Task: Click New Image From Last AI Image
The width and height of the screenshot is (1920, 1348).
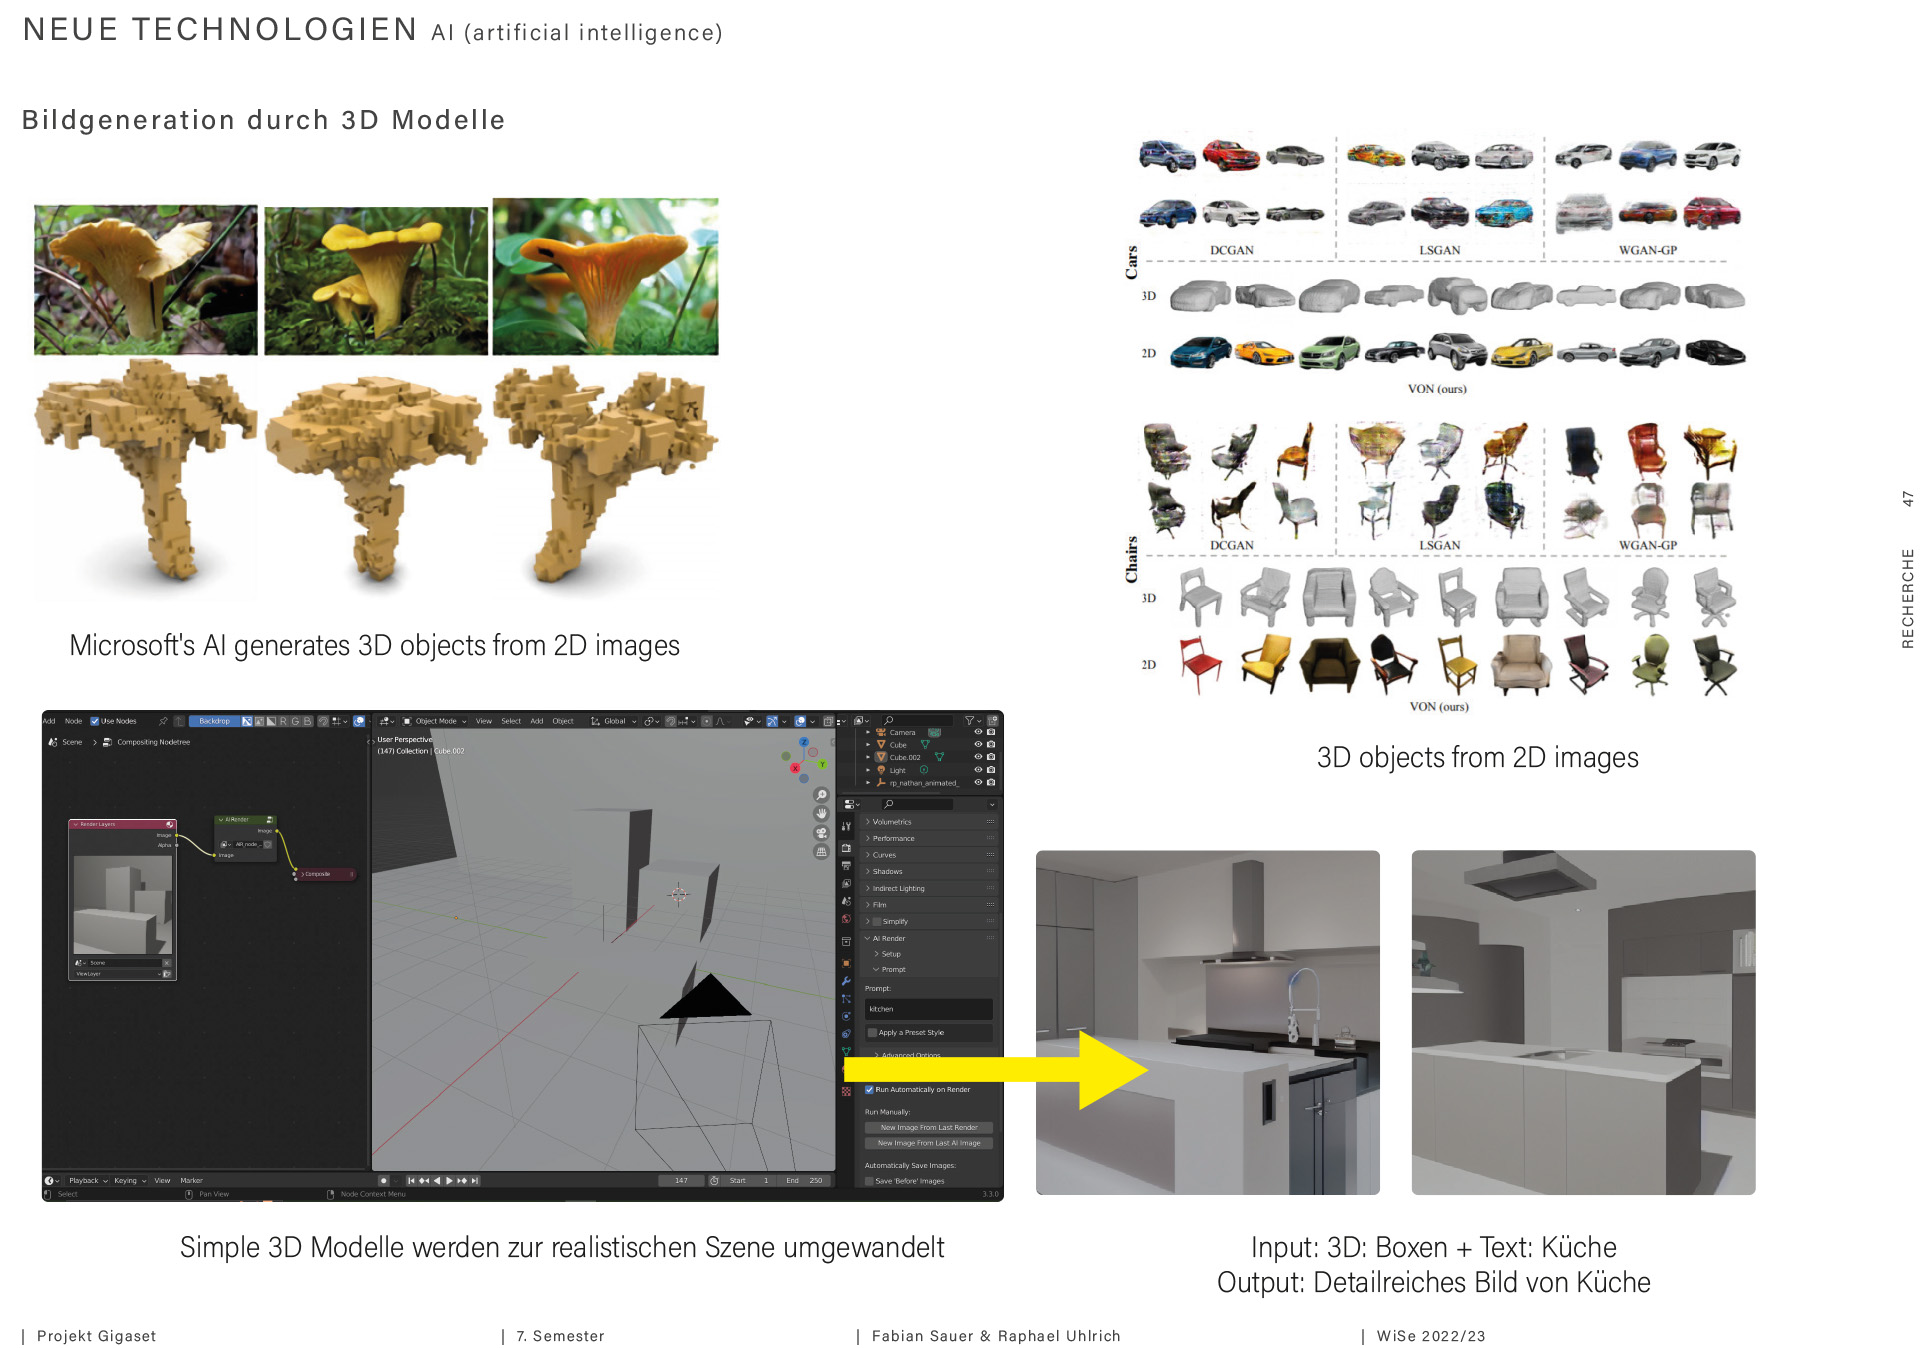Action: 929,1144
